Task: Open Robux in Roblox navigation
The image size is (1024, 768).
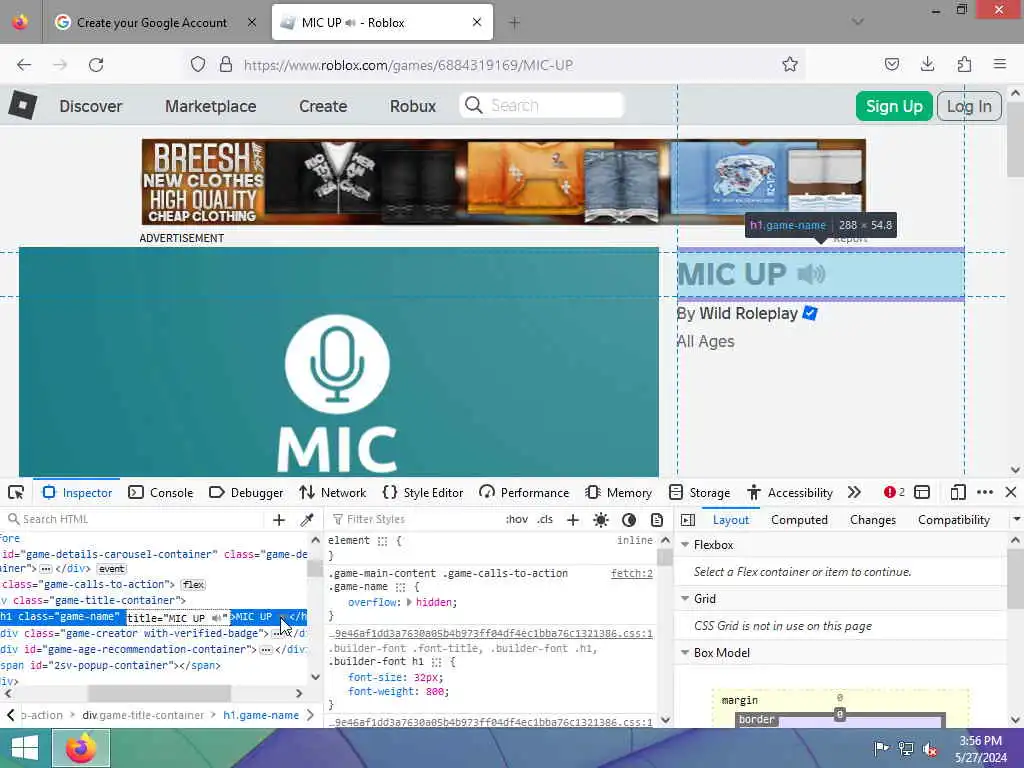Action: [413, 106]
